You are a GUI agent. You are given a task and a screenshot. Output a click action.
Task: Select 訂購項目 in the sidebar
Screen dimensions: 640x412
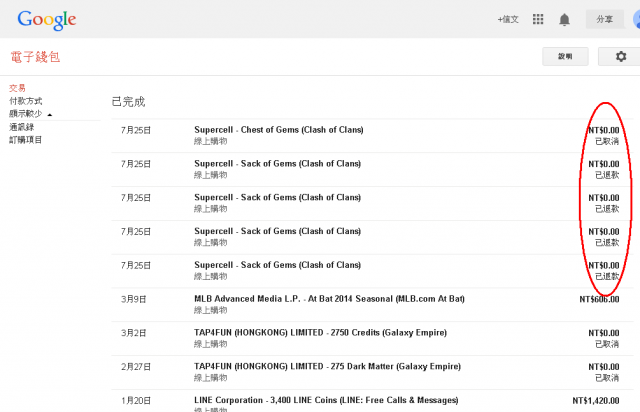[25, 140]
